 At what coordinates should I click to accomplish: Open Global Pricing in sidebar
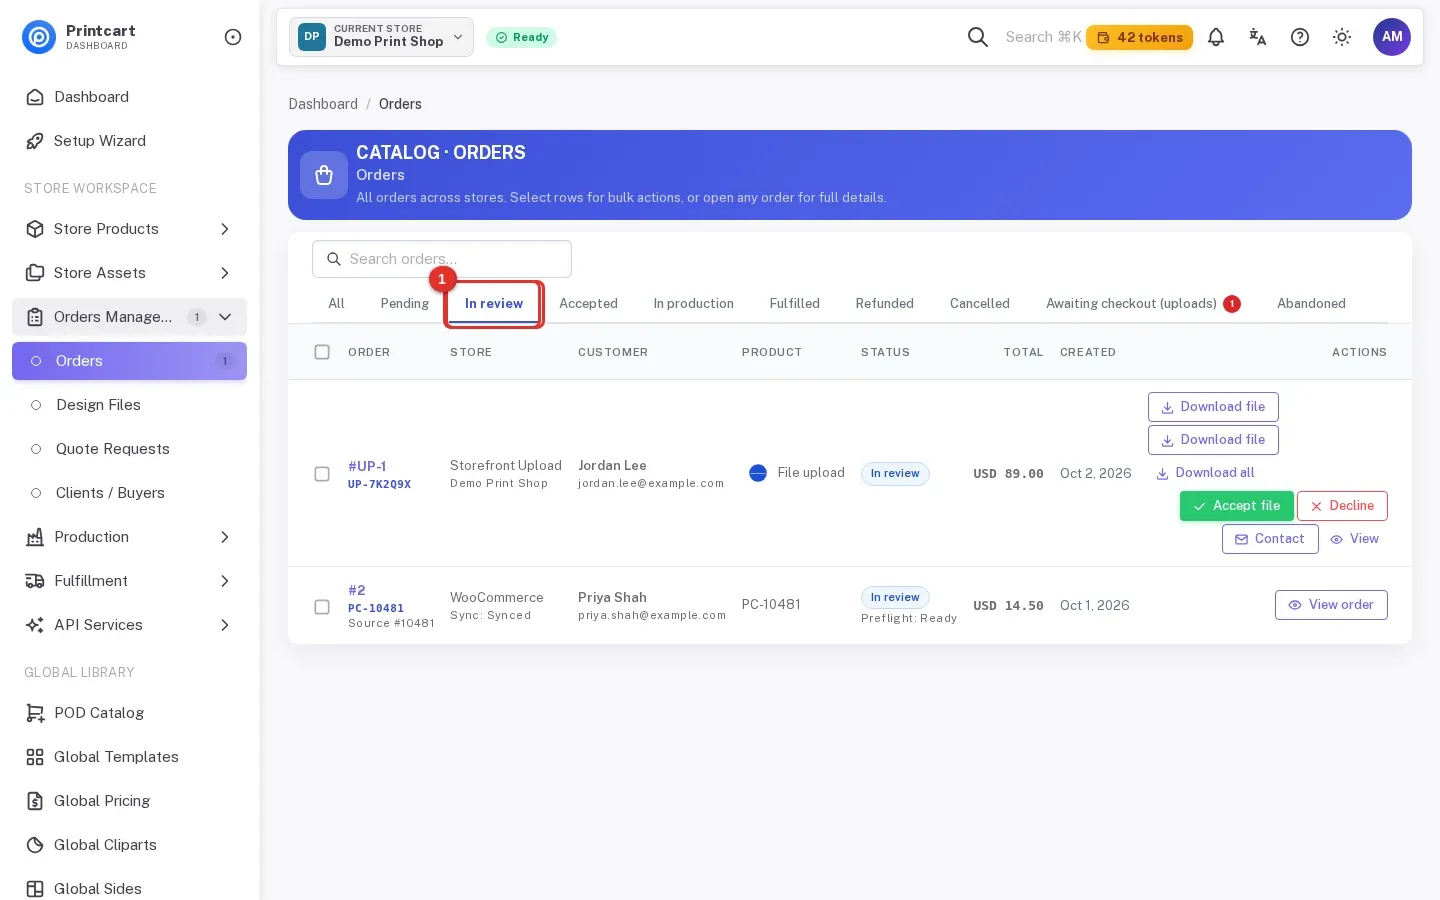tap(129, 801)
